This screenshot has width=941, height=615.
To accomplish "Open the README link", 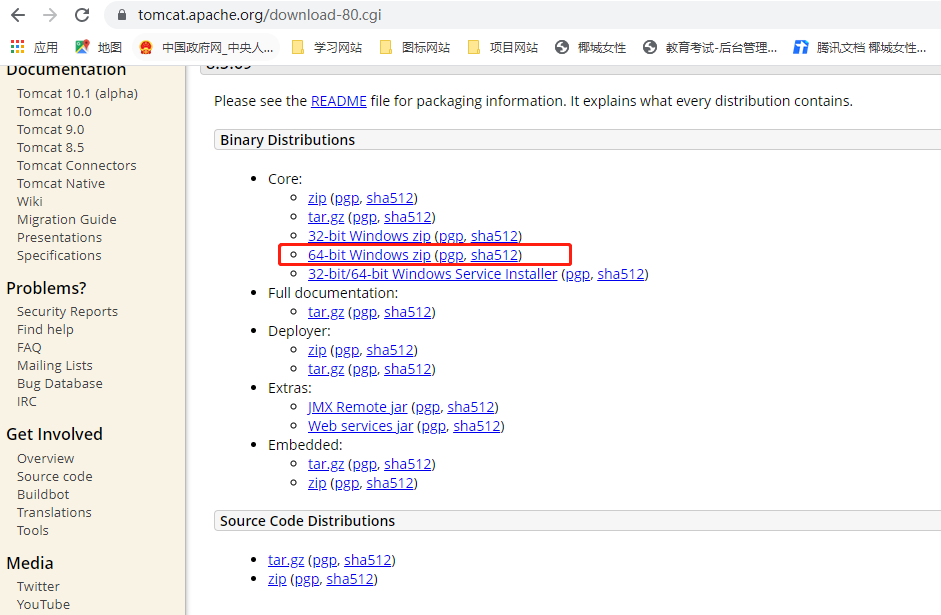I will coord(338,101).
